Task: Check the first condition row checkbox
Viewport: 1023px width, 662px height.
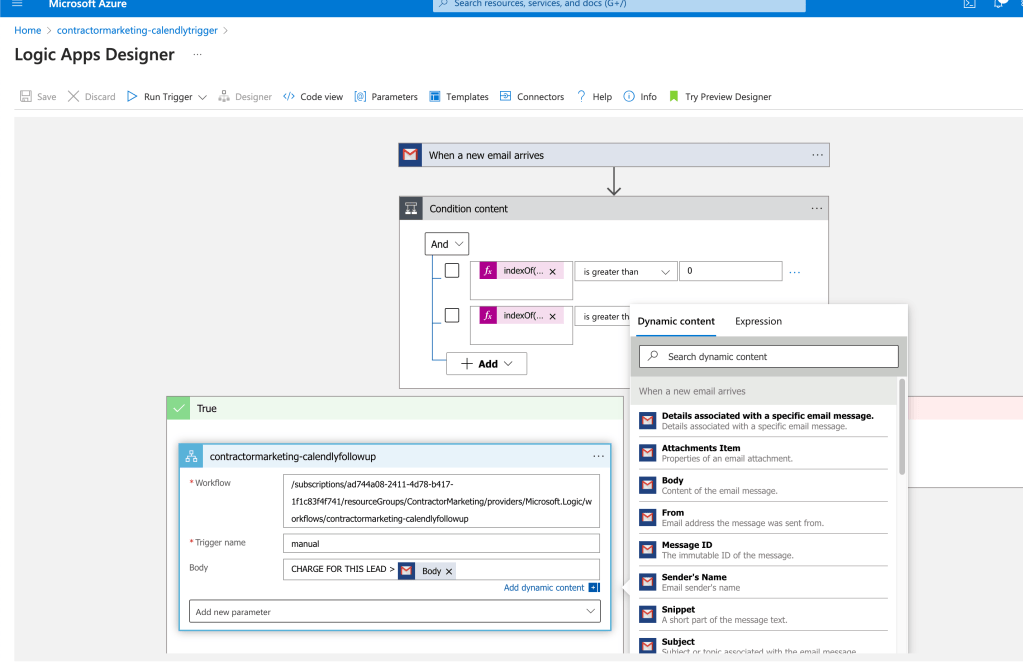Action: tap(451, 270)
